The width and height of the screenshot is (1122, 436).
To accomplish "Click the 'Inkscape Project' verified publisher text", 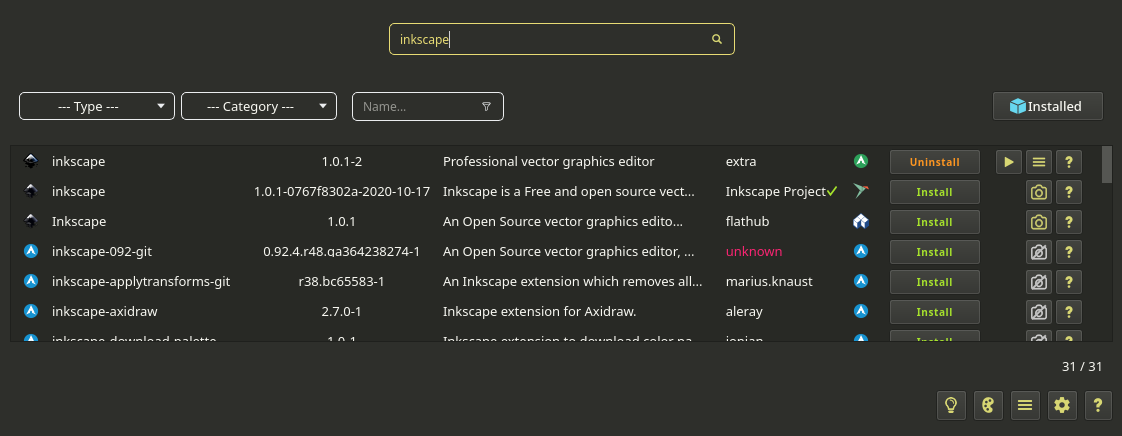I will click(x=776, y=192).
